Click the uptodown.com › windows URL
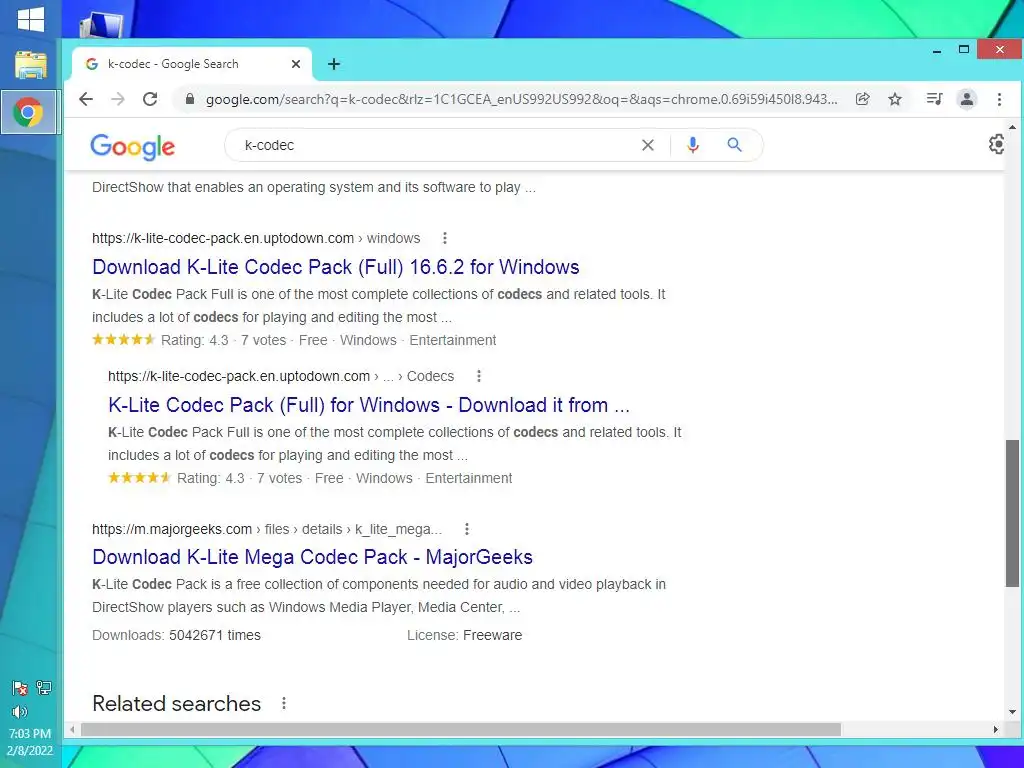The height and width of the screenshot is (768, 1024). [x=256, y=238]
